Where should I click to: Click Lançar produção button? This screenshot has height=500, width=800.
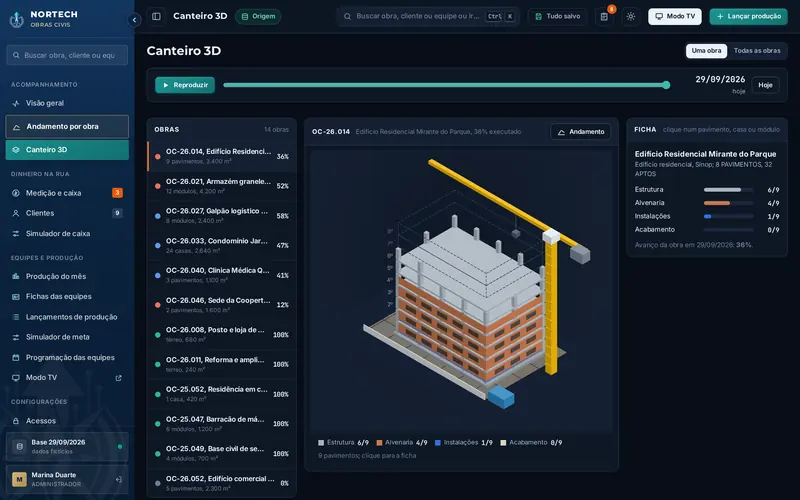pos(748,16)
